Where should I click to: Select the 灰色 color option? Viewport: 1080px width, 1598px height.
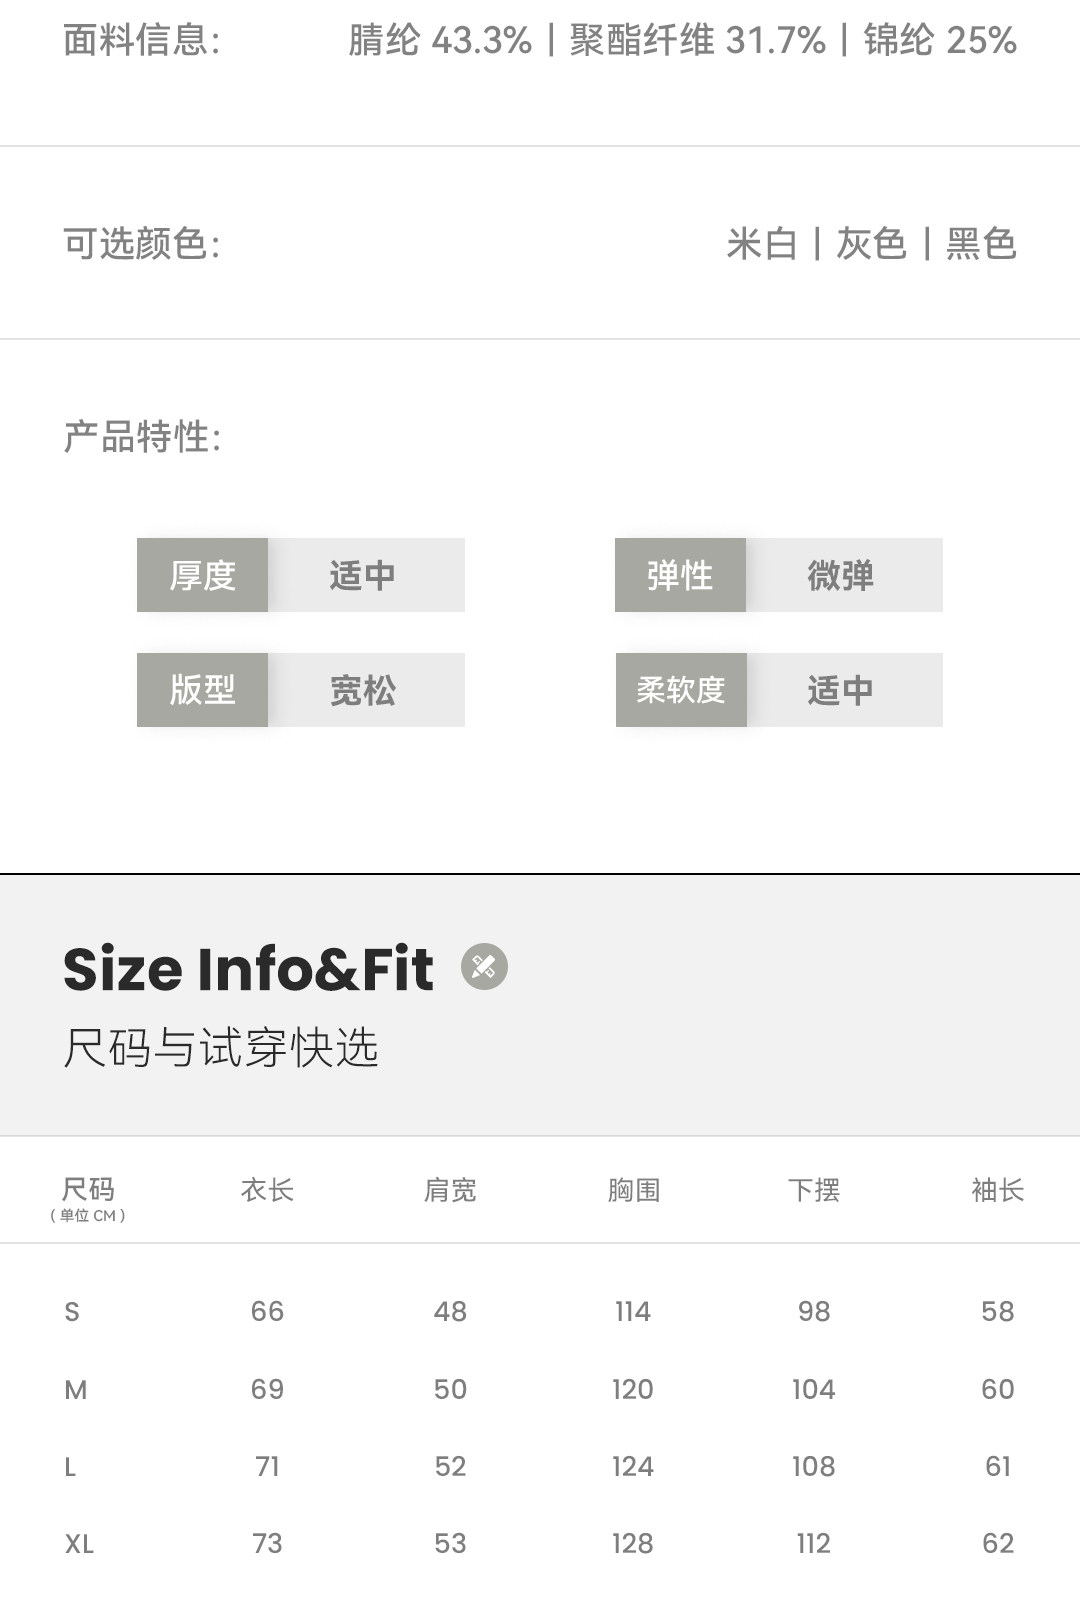pos(871,244)
